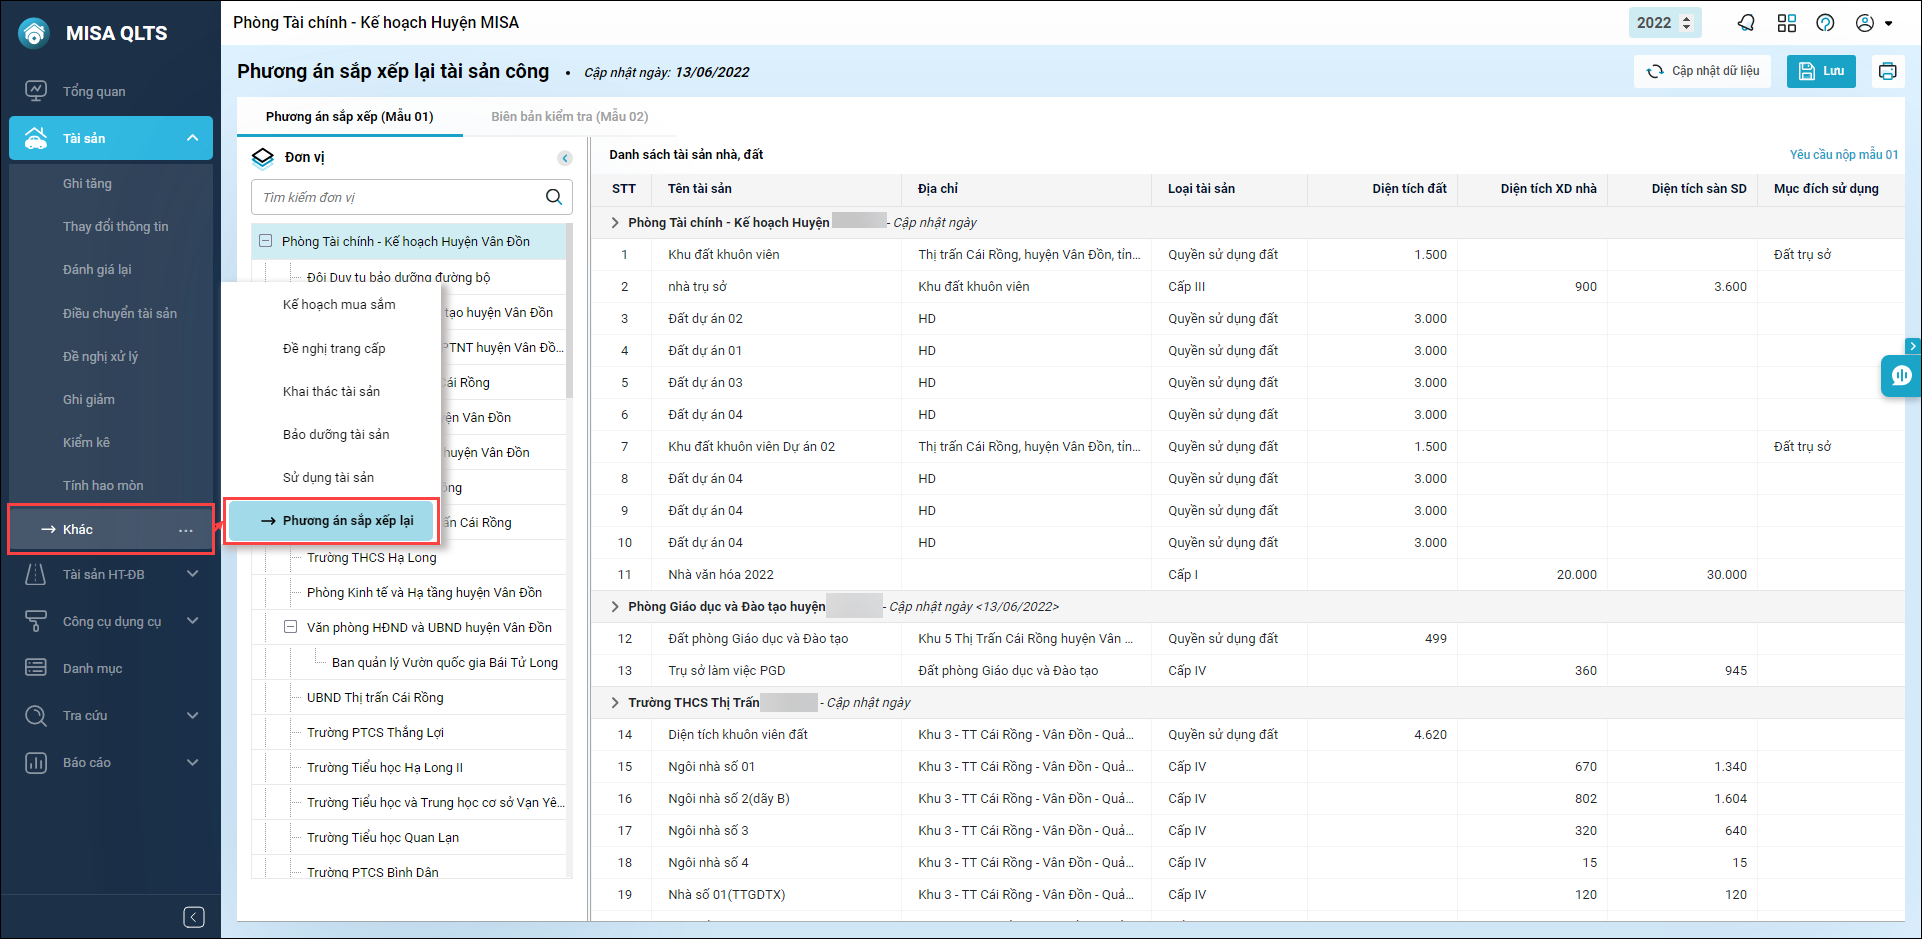Switch to Biên bản kiểm tra (Mẫu 02) tab

click(569, 117)
